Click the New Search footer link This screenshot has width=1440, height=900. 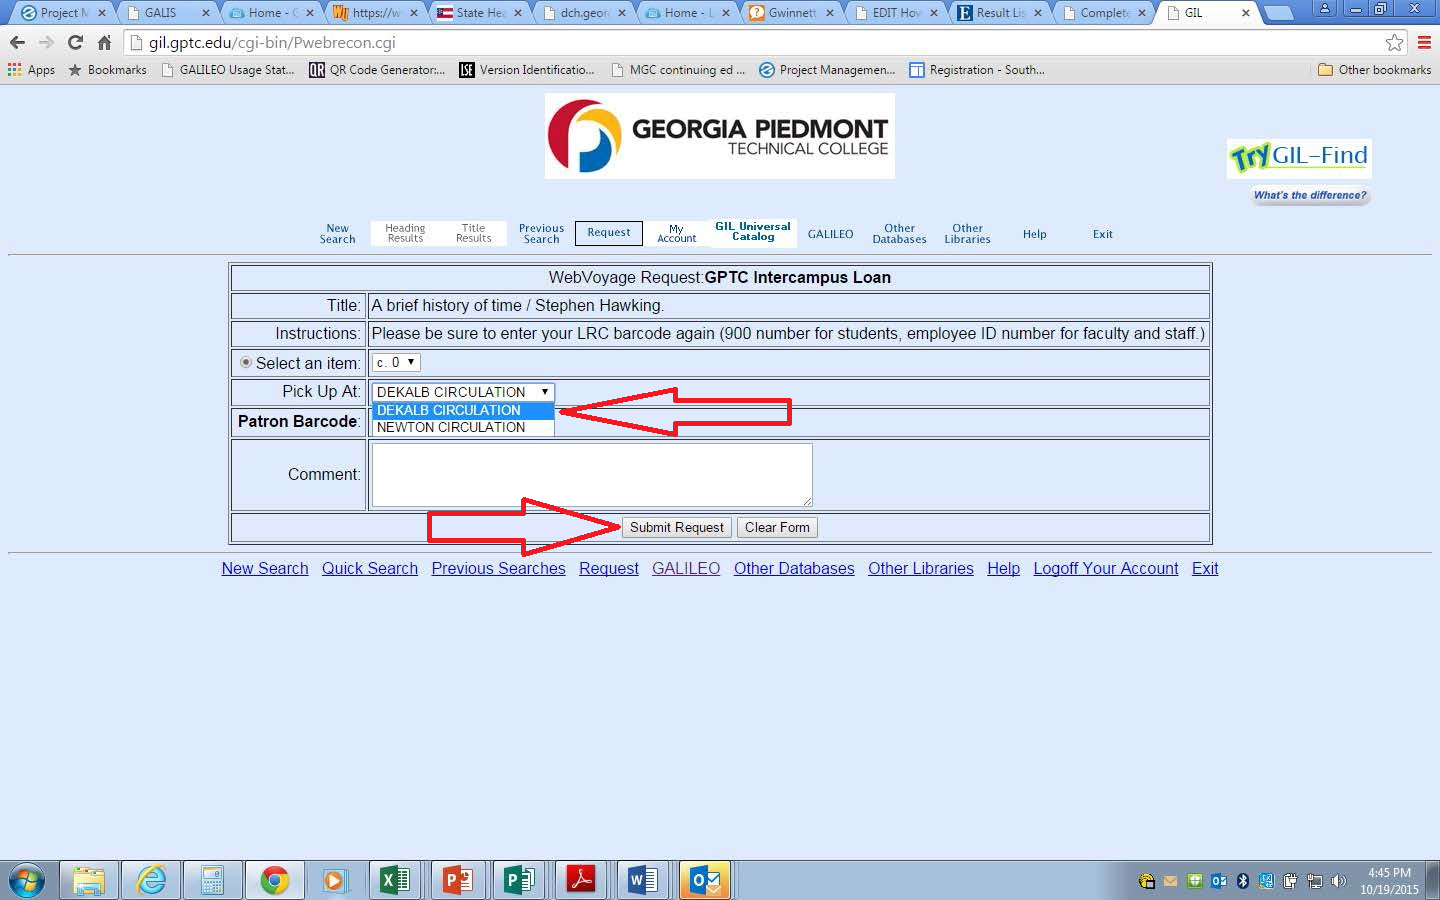point(265,568)
